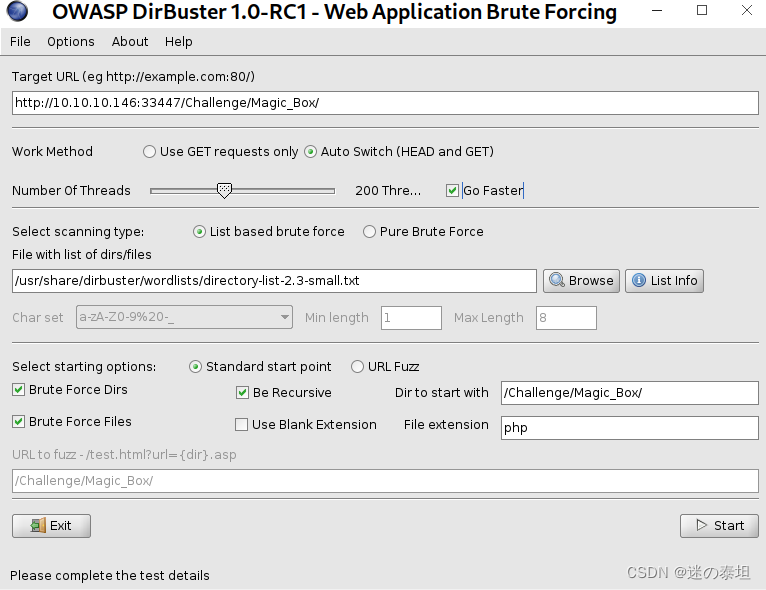
Task: Toggle the Go Faster checkbox
Action: click(452, 190)
